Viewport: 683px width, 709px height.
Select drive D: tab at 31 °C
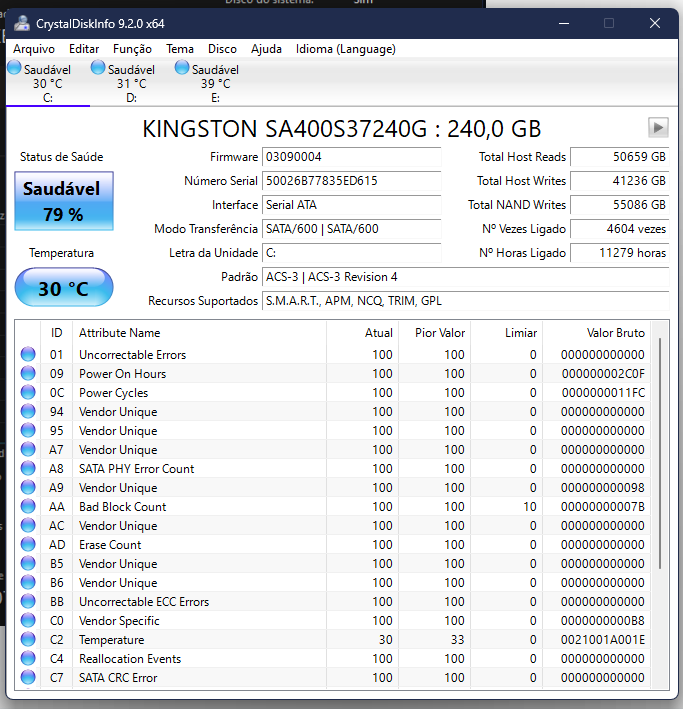(x=132, y=83)
